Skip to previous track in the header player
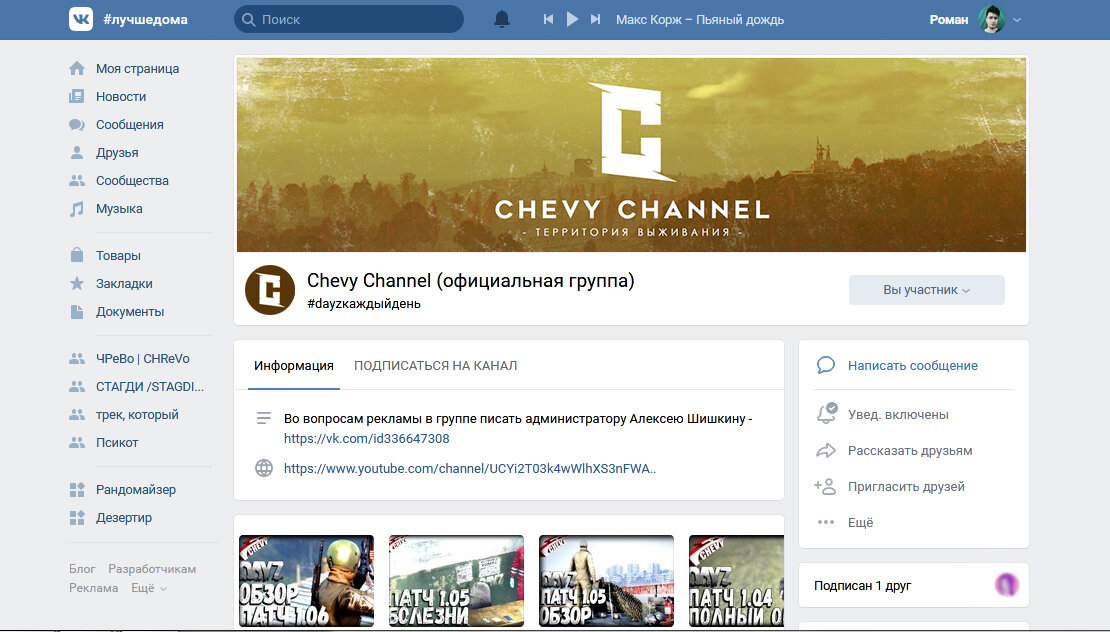This screenshot has width=1110, height=632. [548, 19]
